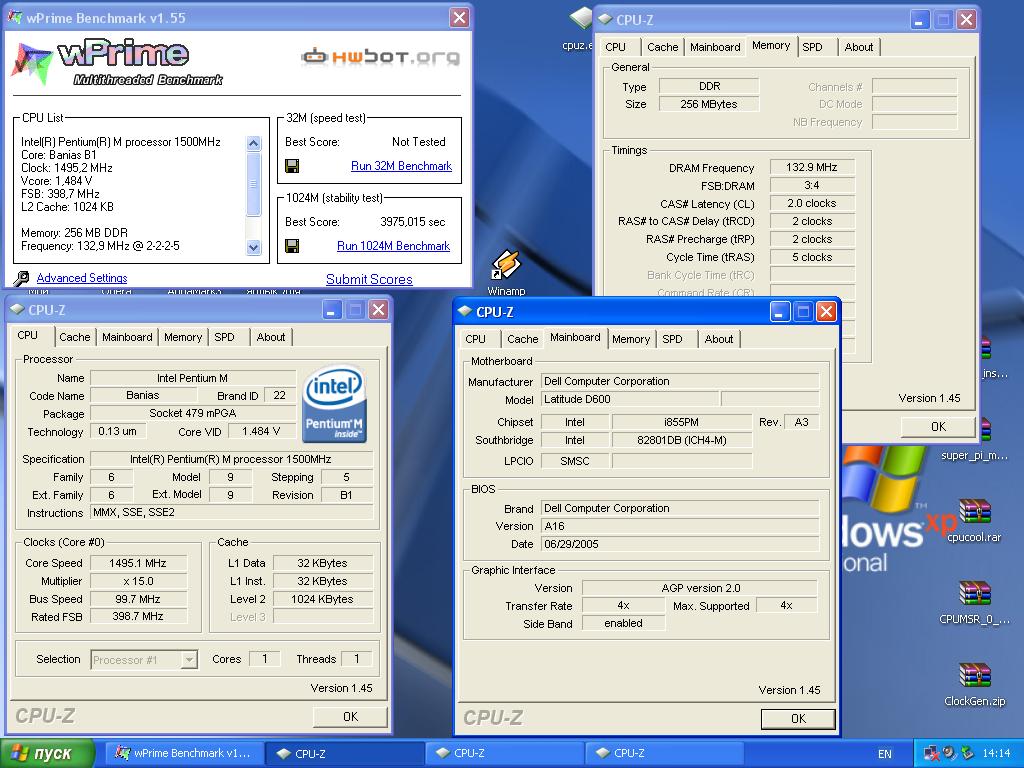
Task: Click the Rated FSB value 398.7 MHz
Action: [138, 616]
